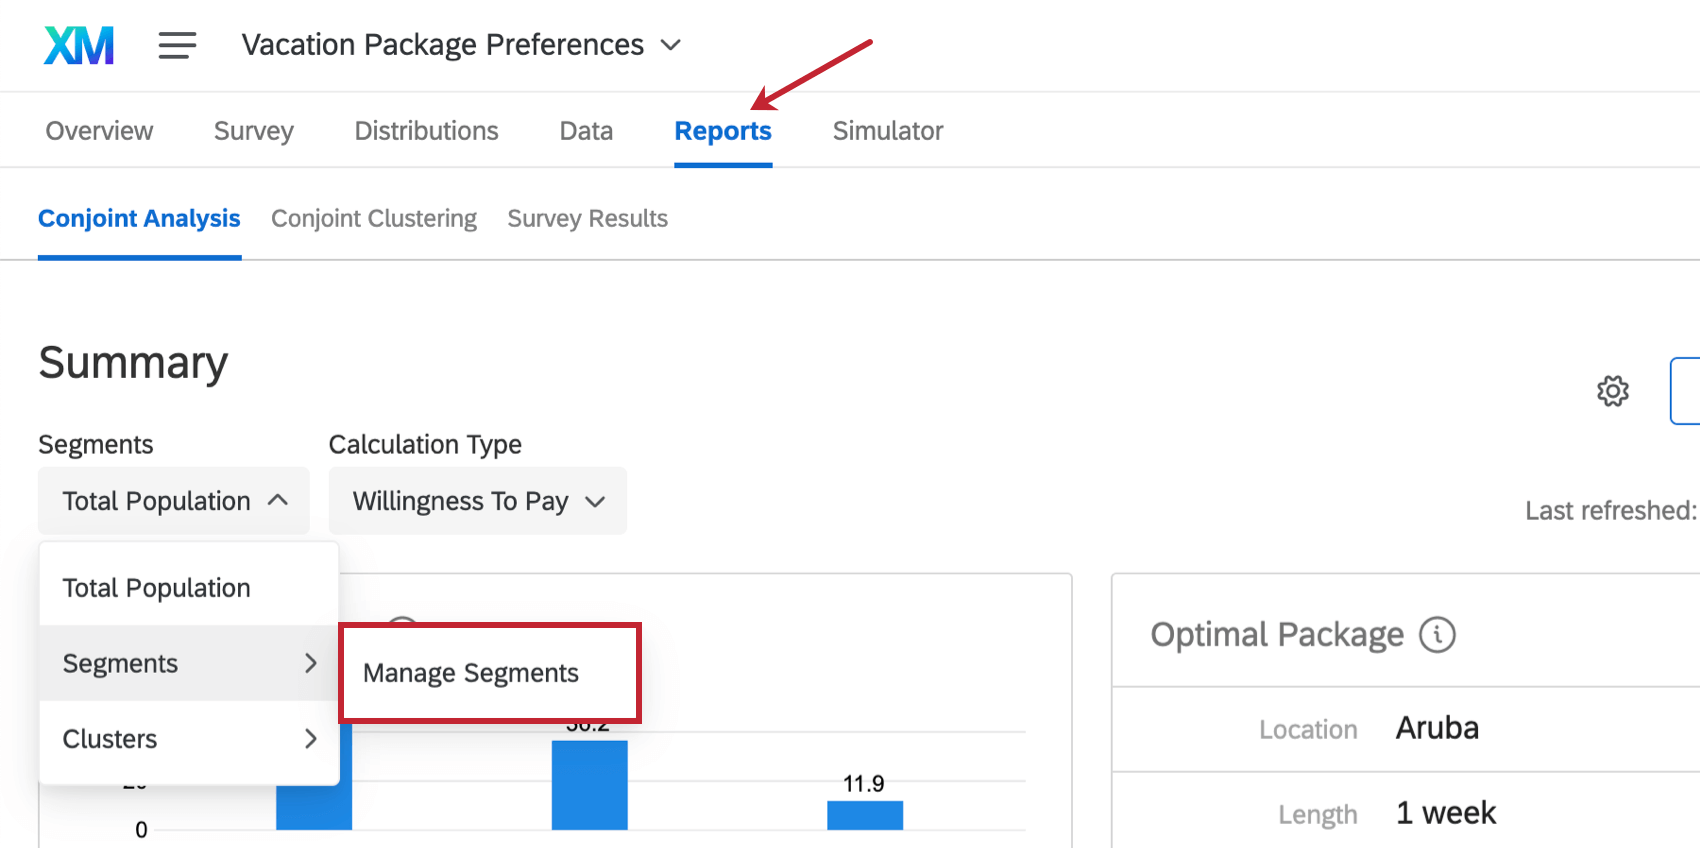Click the bar labeled 11.9
Viewport: 1700px width, 848px height.
click(x=865, y=815)
